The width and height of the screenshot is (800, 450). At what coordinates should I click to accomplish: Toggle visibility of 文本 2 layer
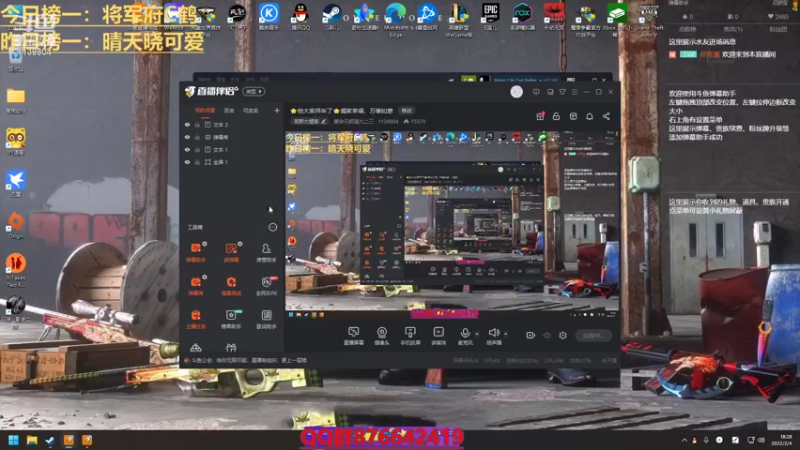point(187,124)
